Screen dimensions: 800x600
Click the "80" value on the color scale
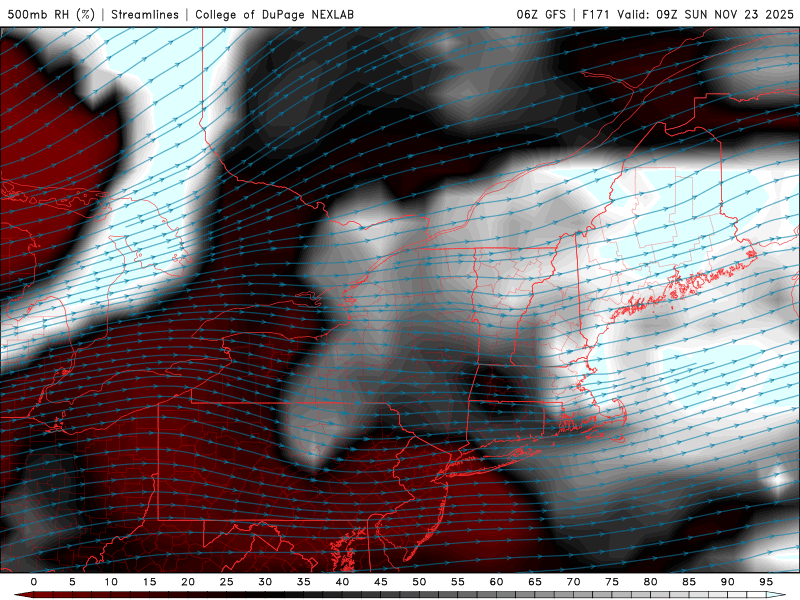click(x=650, y=582)
